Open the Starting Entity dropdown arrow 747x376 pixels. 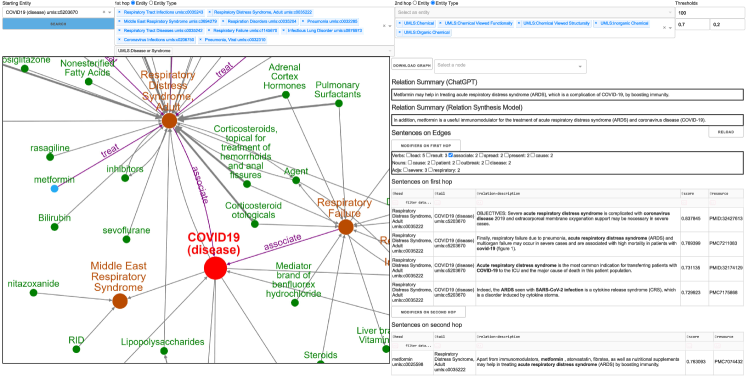tap(111, 11)
